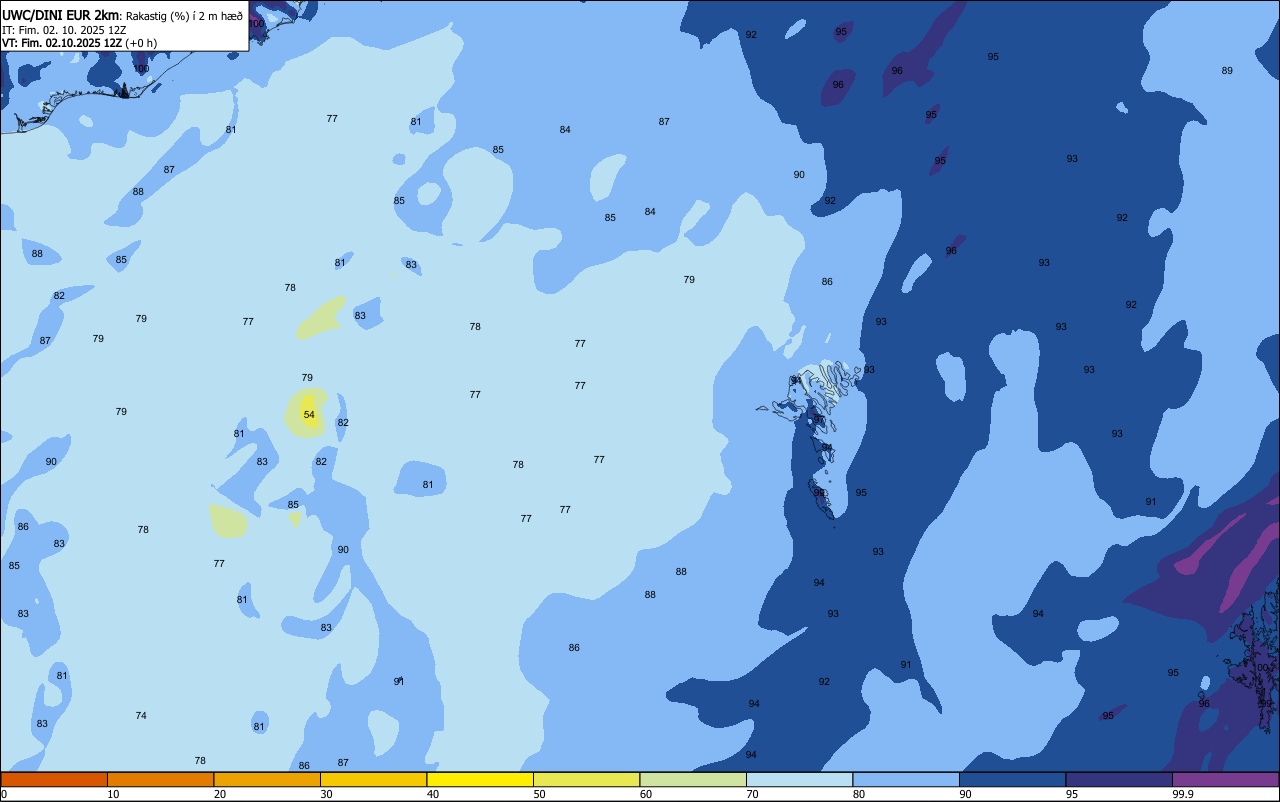Click the dark blue 90–95 legend swatch
The width and height of the screenshot is (1280, 802).
pyautogui.click(x=1012, y=779)
